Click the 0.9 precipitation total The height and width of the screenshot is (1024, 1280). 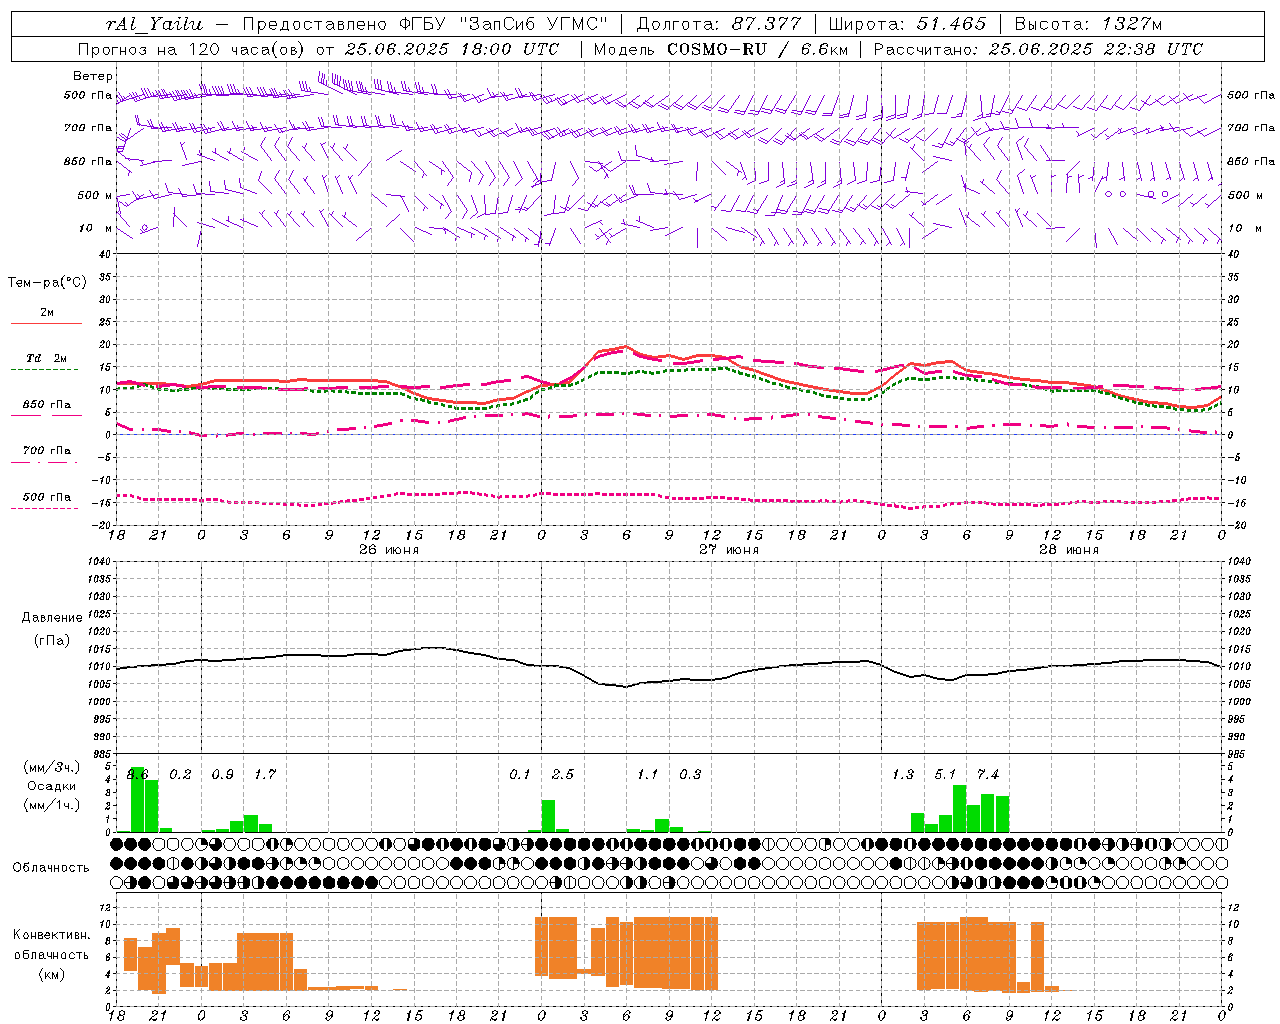223,774
